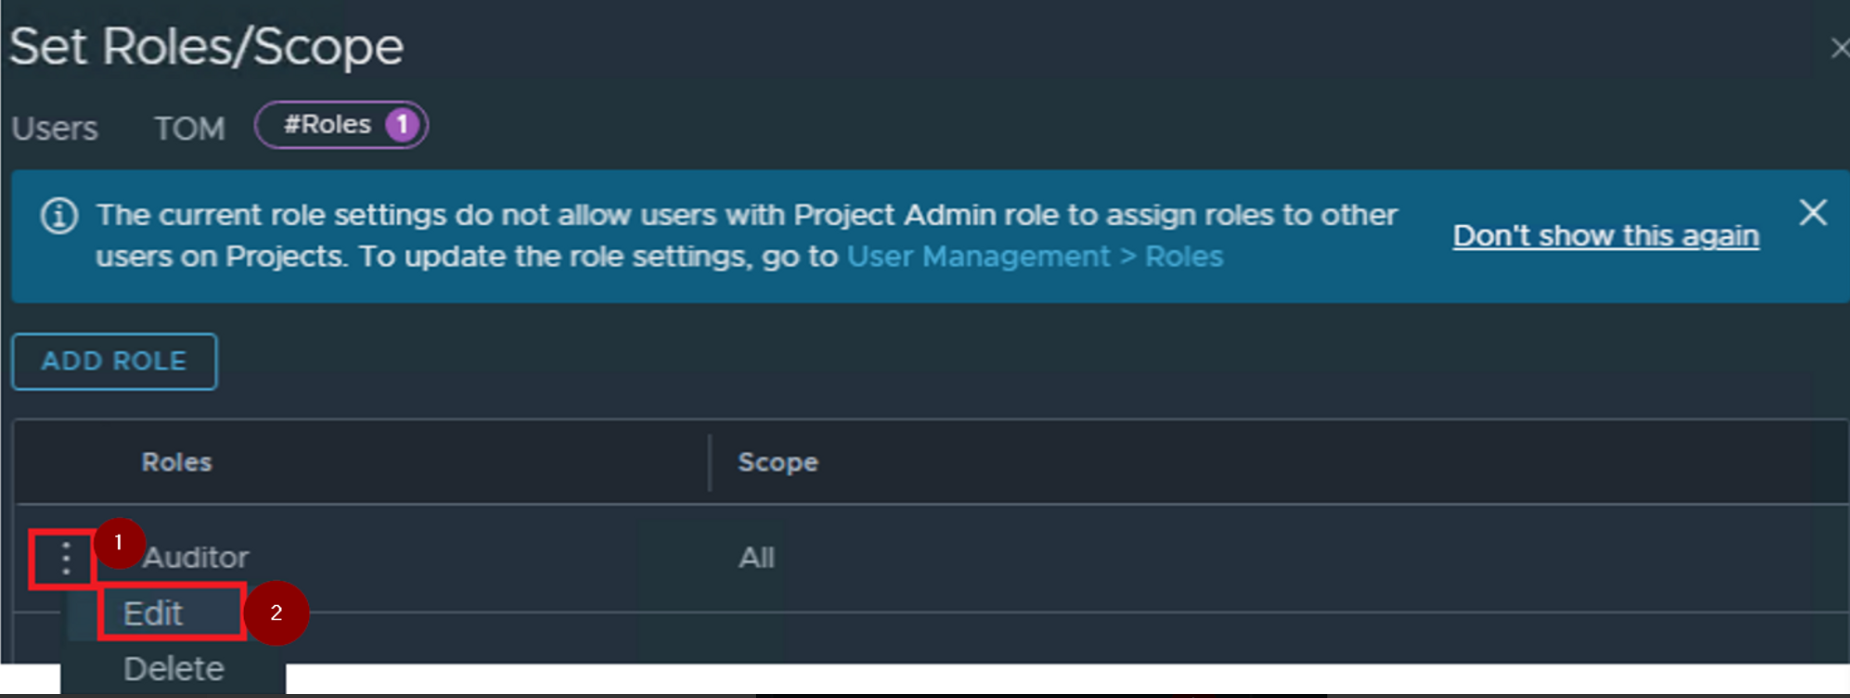Click the Scope column header
The height and width of the screenshot is (698, 1850).
coord(777,462)
